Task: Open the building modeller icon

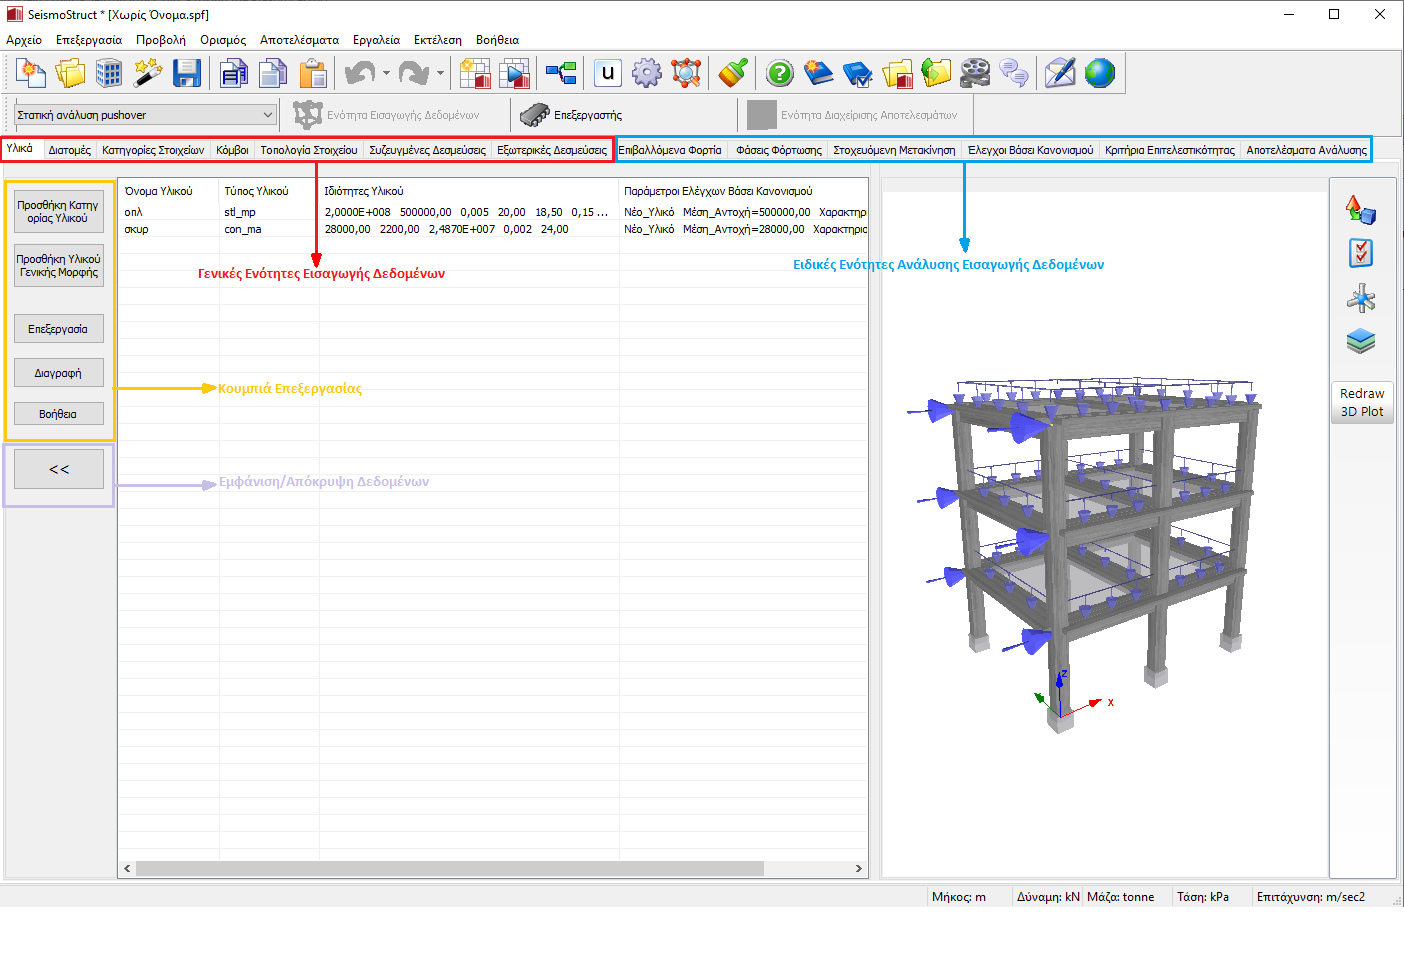Action: click(109, 73)
